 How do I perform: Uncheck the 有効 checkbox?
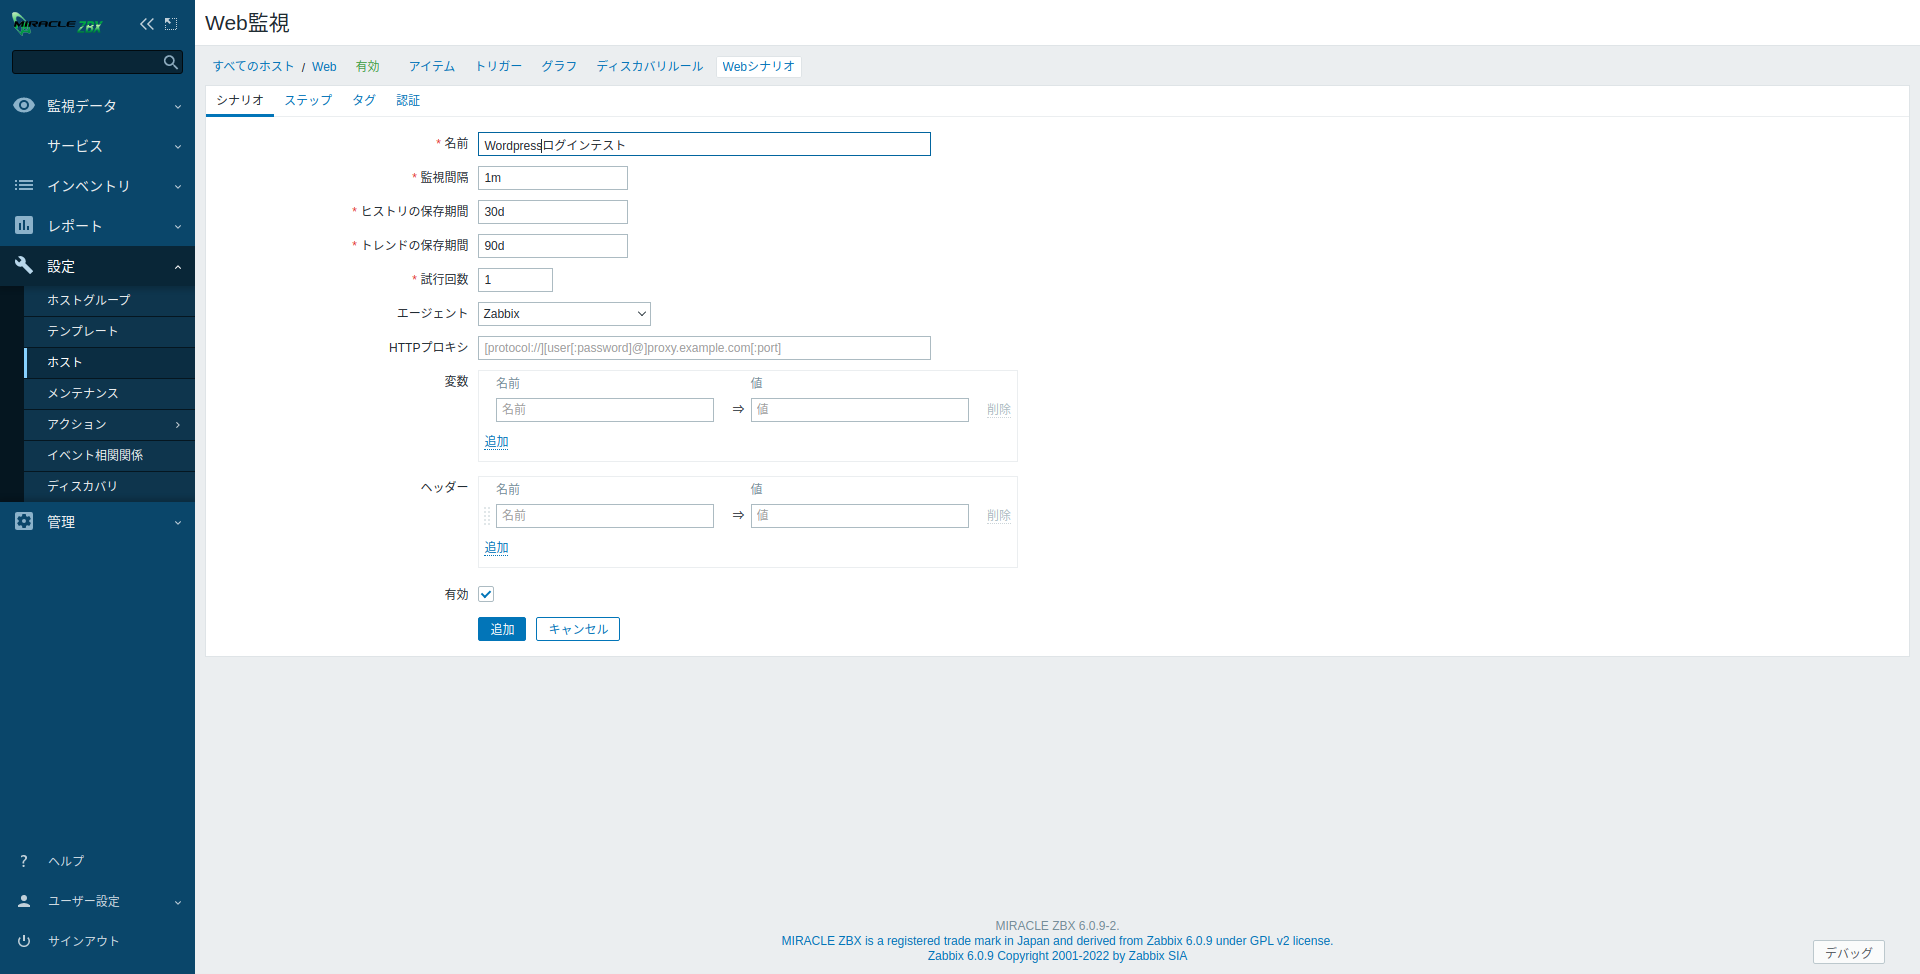tap(486, 594)
